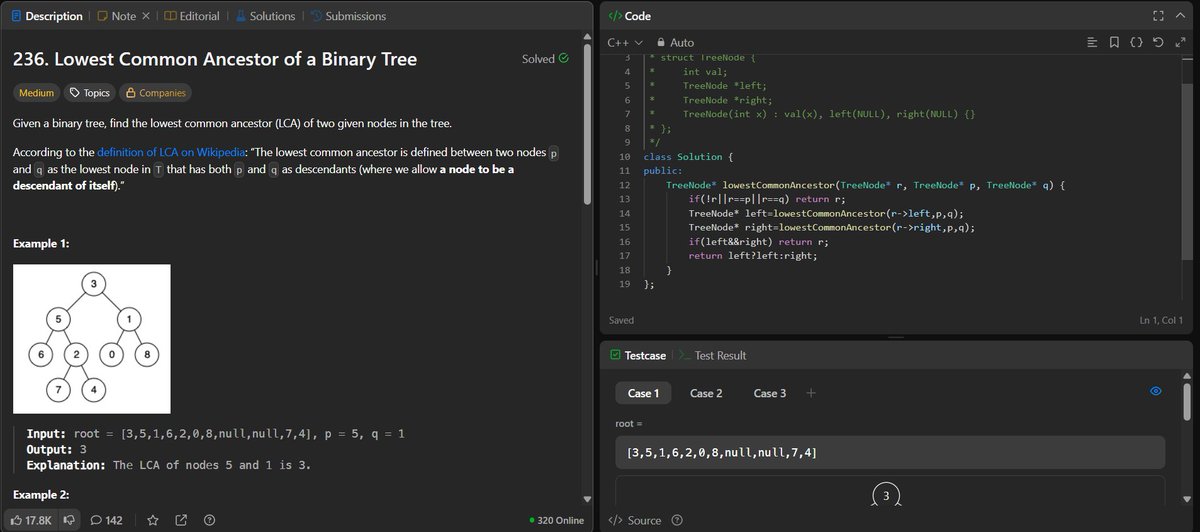The width and height of the screenshot is (1200, 532).
Task: Open the Submissions tab
Action: 348,16
